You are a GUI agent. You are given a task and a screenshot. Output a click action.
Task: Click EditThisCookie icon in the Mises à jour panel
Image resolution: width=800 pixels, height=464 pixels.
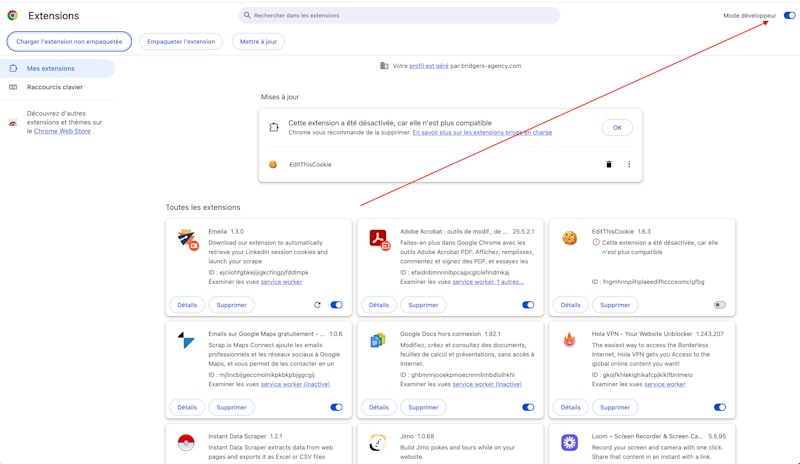273,164
